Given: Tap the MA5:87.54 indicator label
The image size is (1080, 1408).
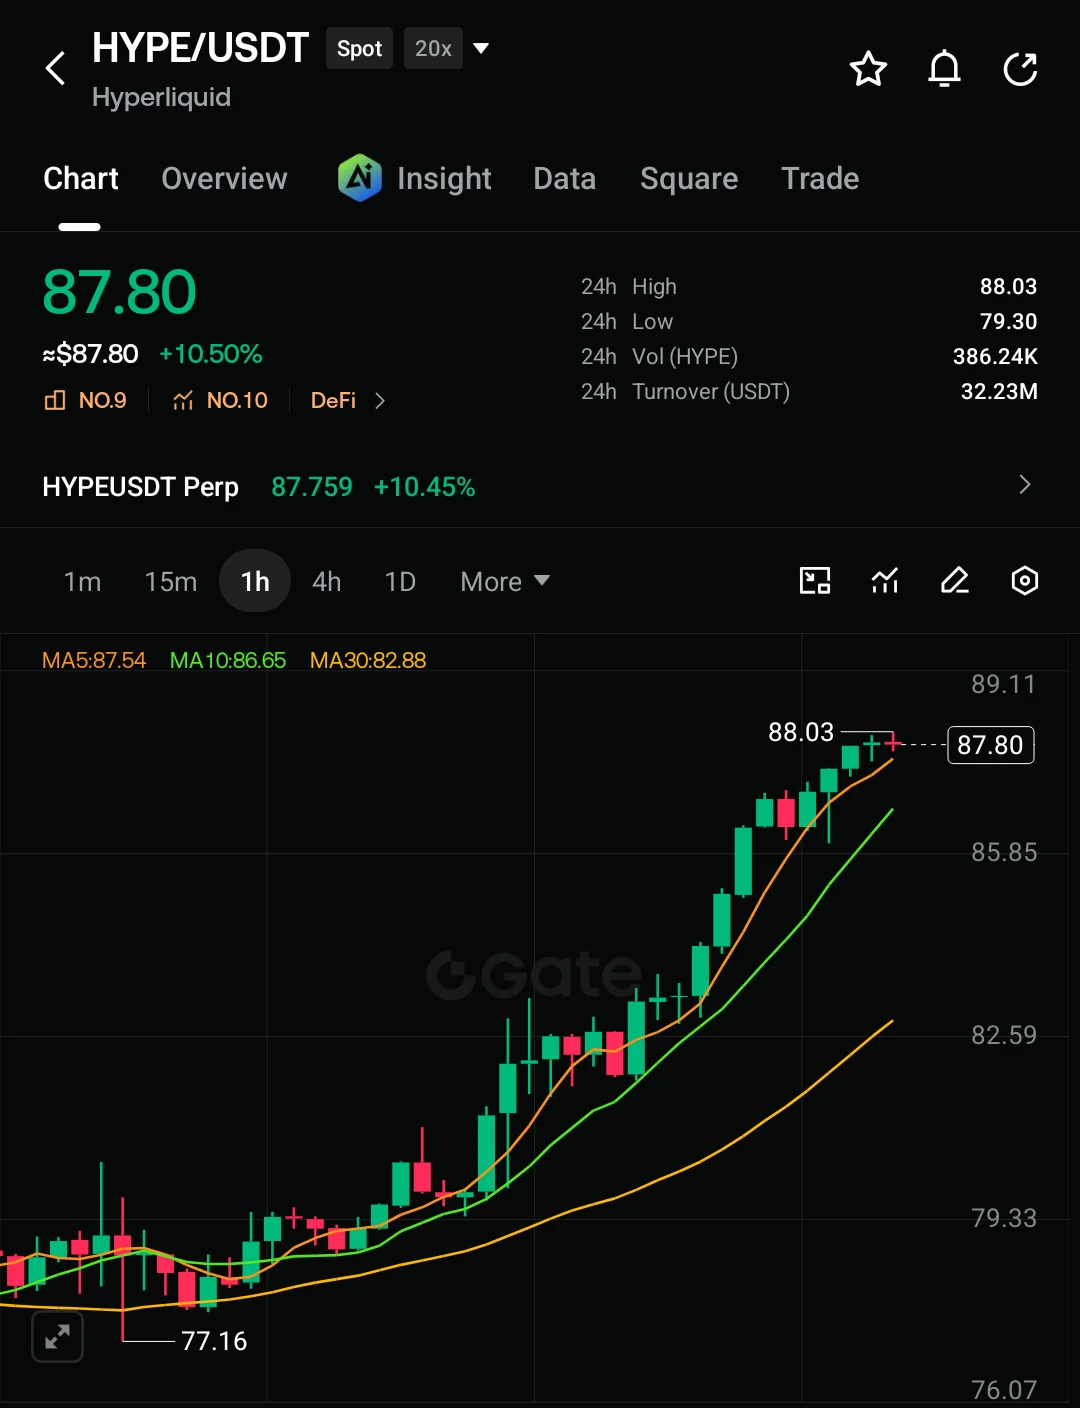Looking at the screenshot, I should click(94, 660).
